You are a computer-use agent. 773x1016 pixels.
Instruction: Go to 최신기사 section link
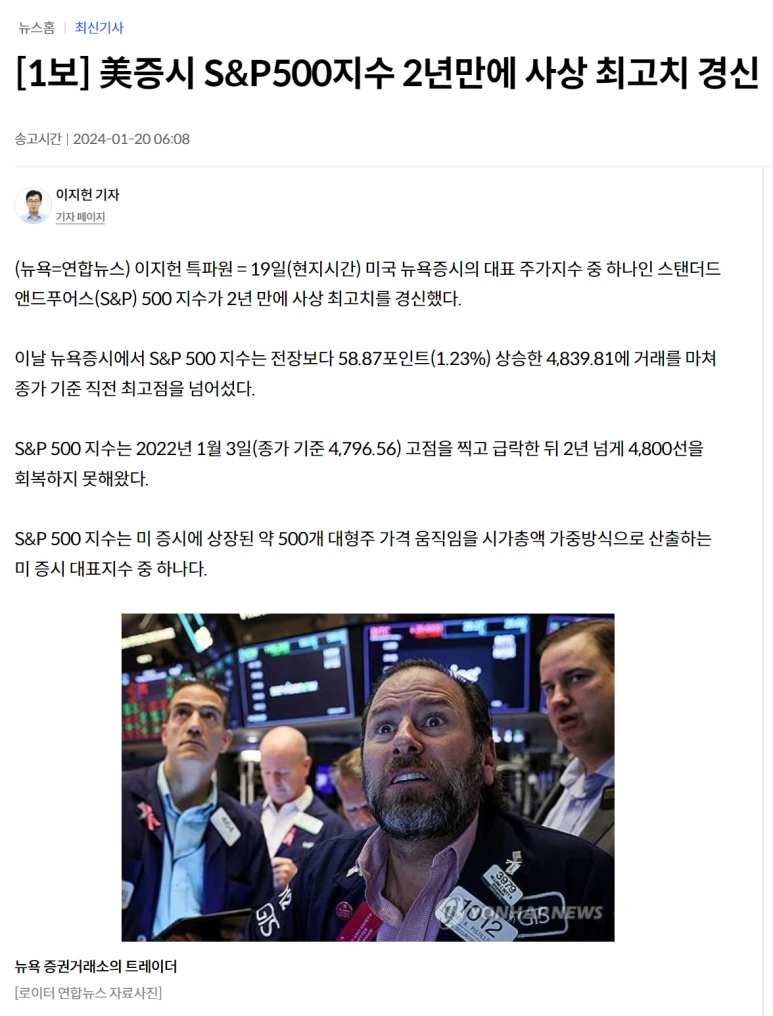pos(99,28)
